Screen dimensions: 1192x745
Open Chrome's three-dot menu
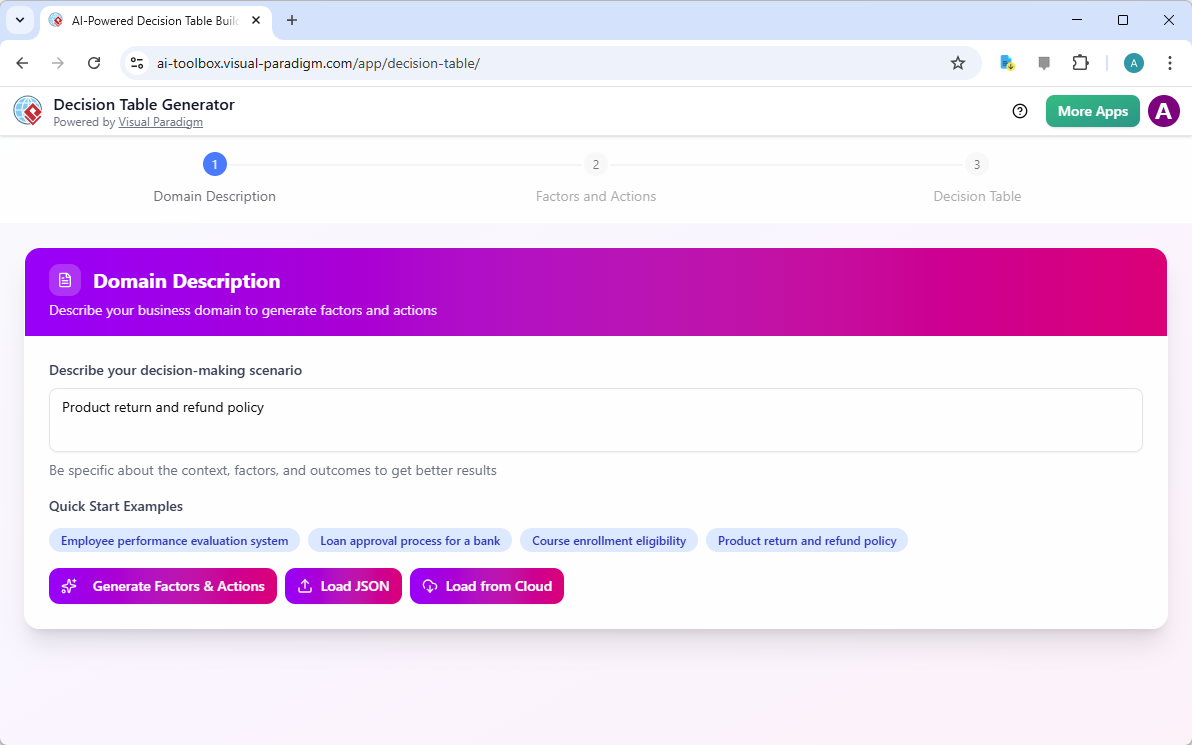(1170, 62)
